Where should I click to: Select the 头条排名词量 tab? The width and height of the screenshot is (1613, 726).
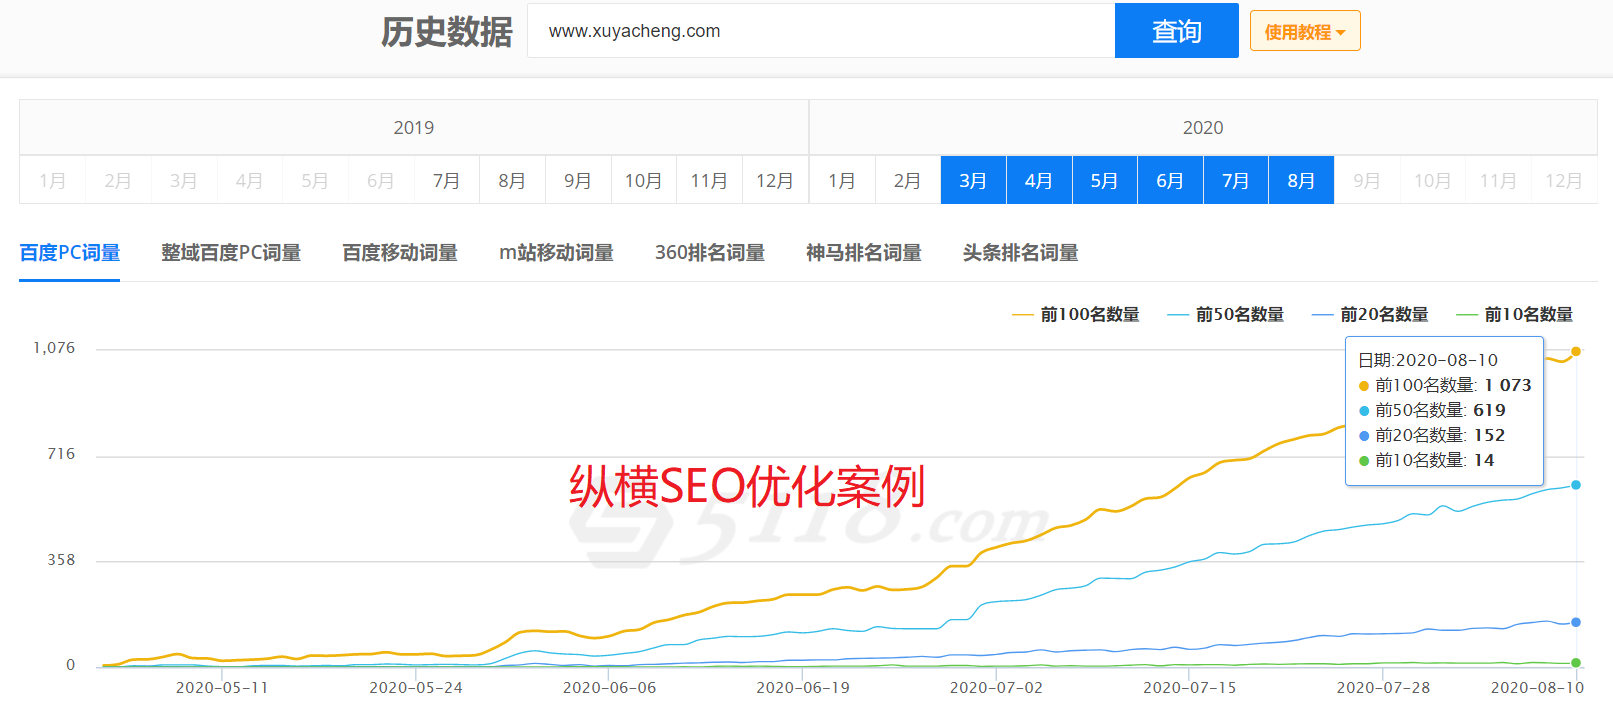(x=1020, y=253)
